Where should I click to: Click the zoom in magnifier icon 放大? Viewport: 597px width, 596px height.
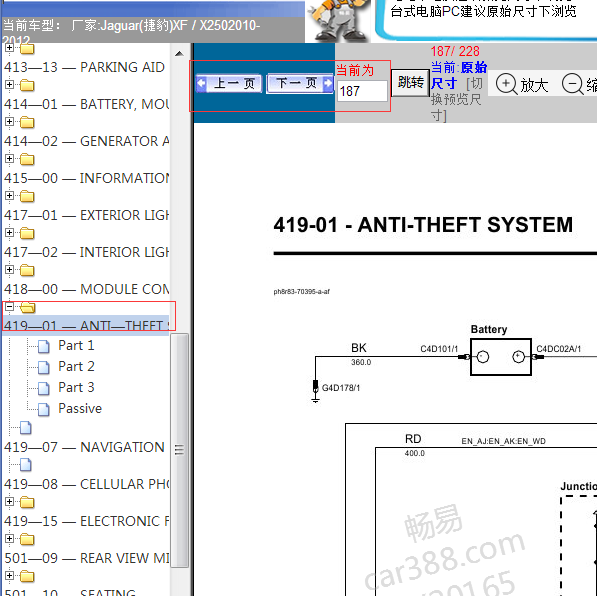click(507, 84)
